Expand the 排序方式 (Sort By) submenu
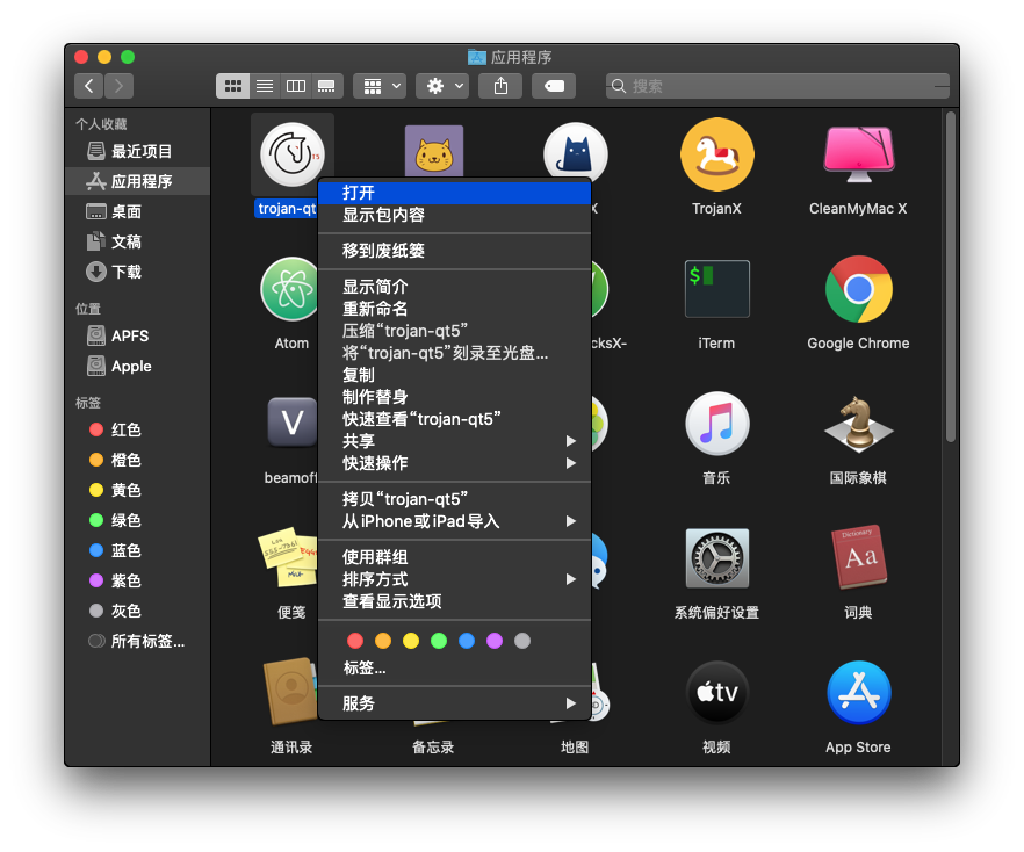The image size is (1024, 852). tap(450, 578)
